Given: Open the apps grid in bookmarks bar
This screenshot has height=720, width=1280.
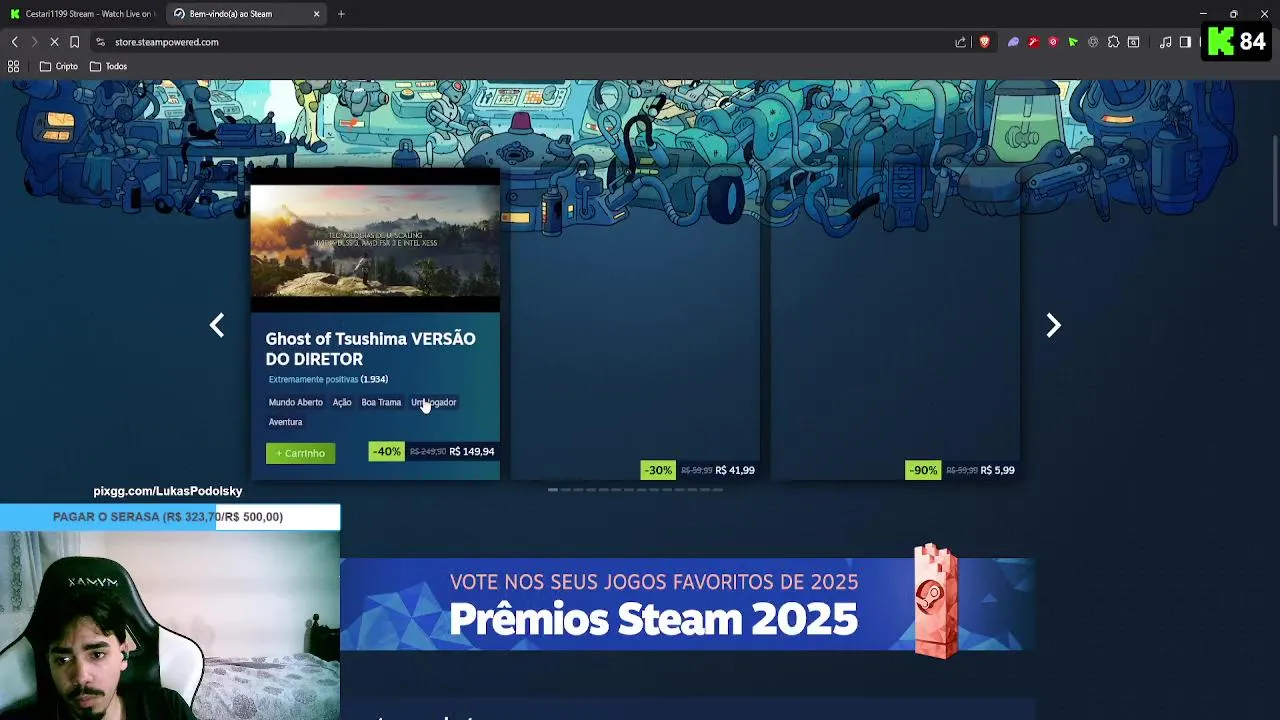Looking at the screenshot, I should pos(14,66).
